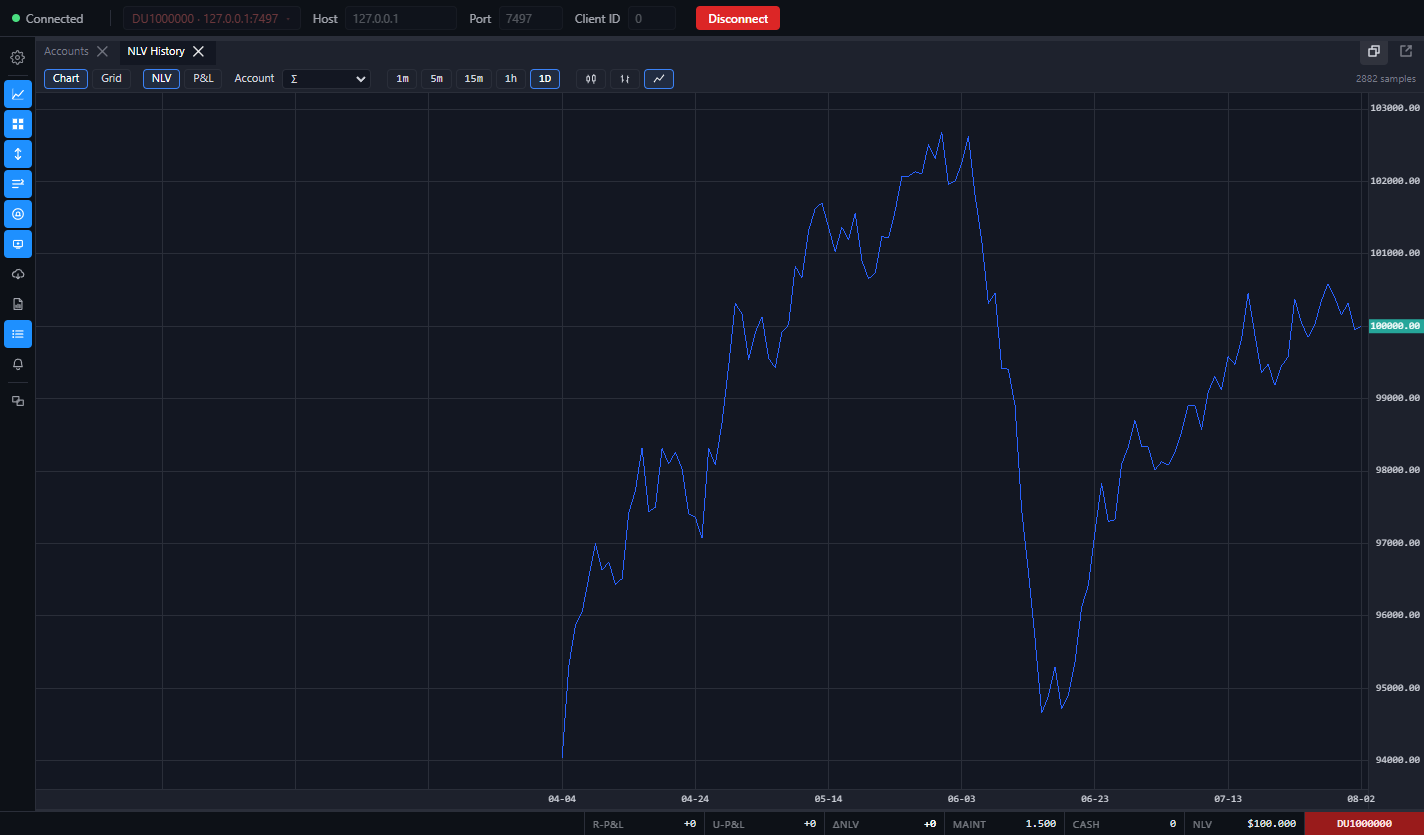Viewport: 1424px width, 835px height.
Task: Set timeframe to 5m
Action: 436,79
